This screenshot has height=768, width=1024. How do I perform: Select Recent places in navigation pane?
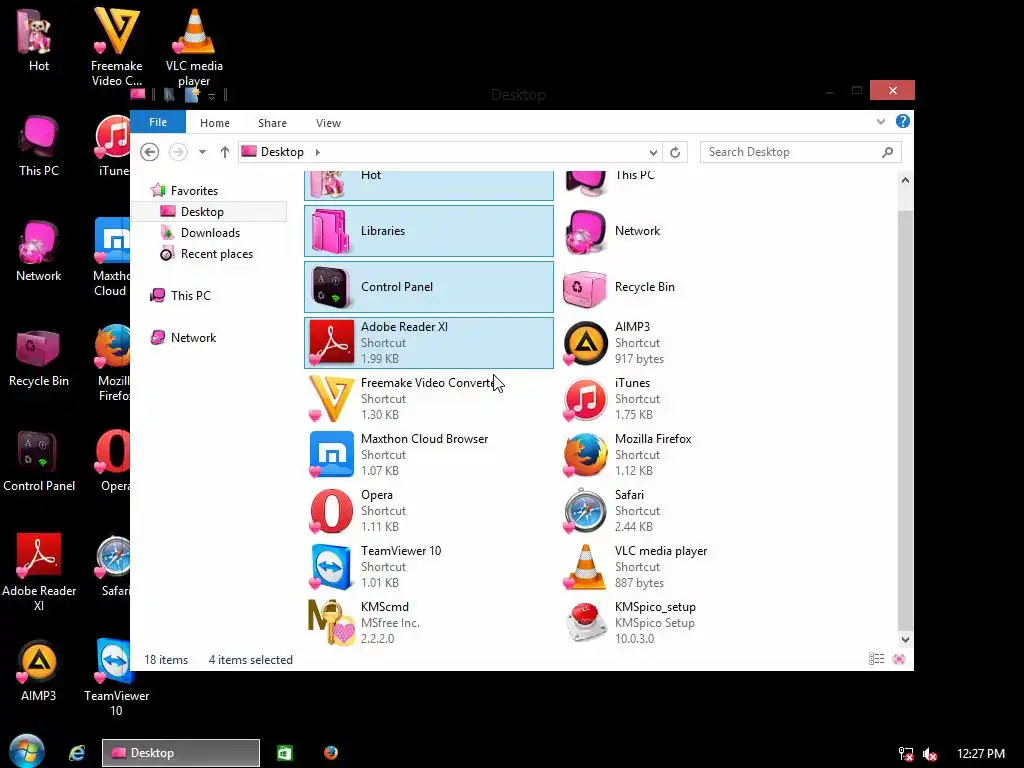[x=216, y=254]
